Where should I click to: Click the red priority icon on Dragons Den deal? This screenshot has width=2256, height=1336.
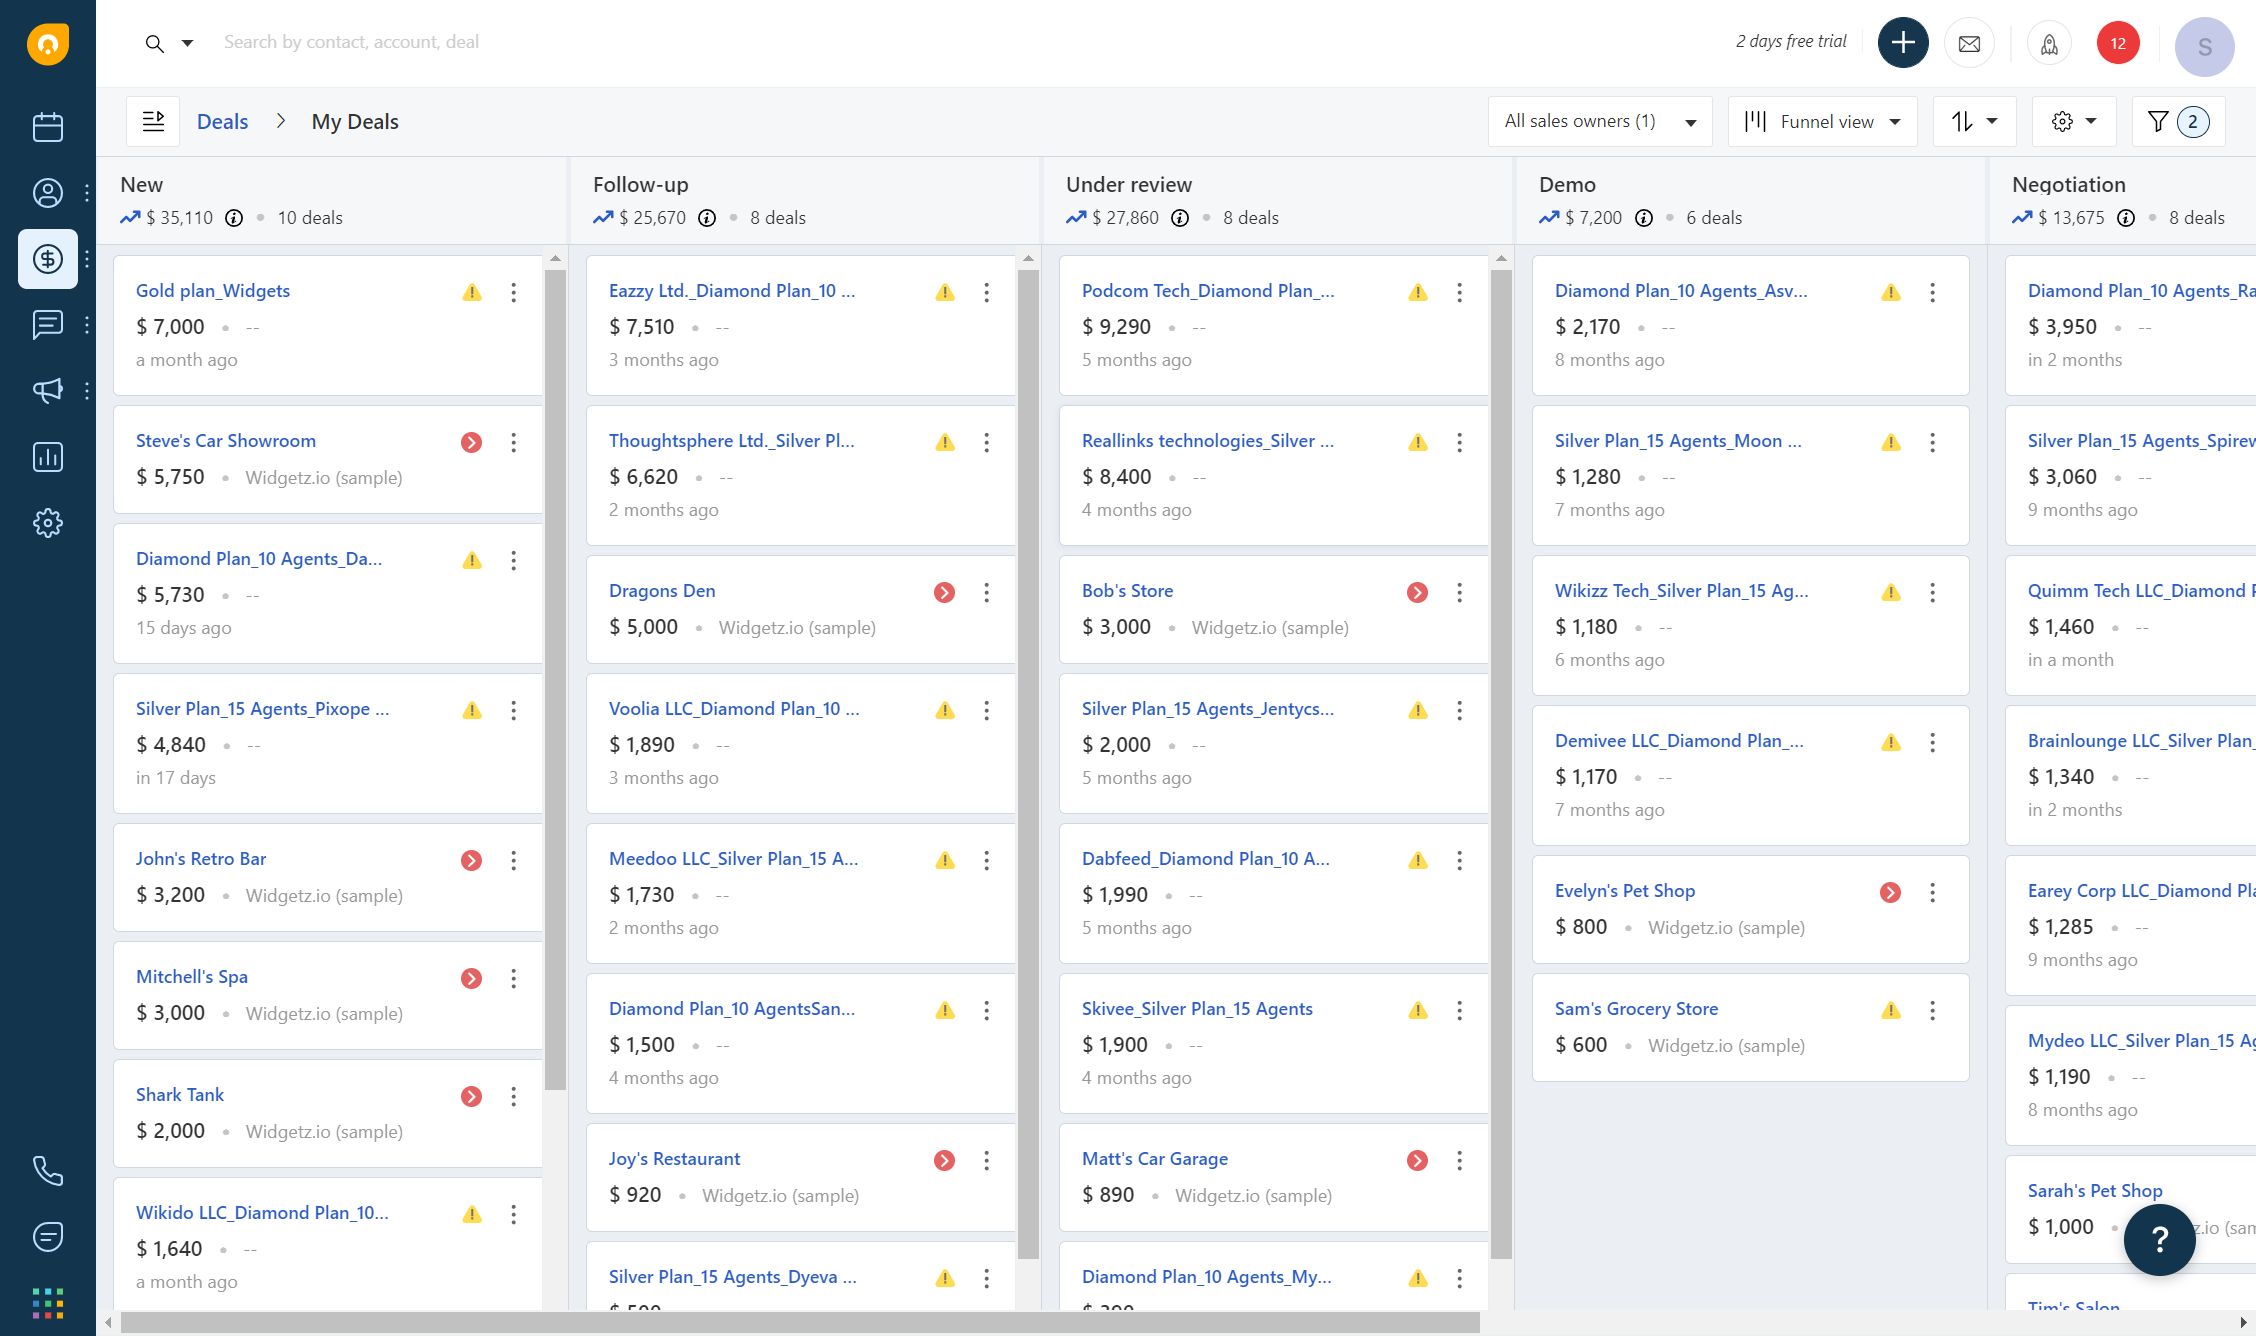(x=943, y=592)
